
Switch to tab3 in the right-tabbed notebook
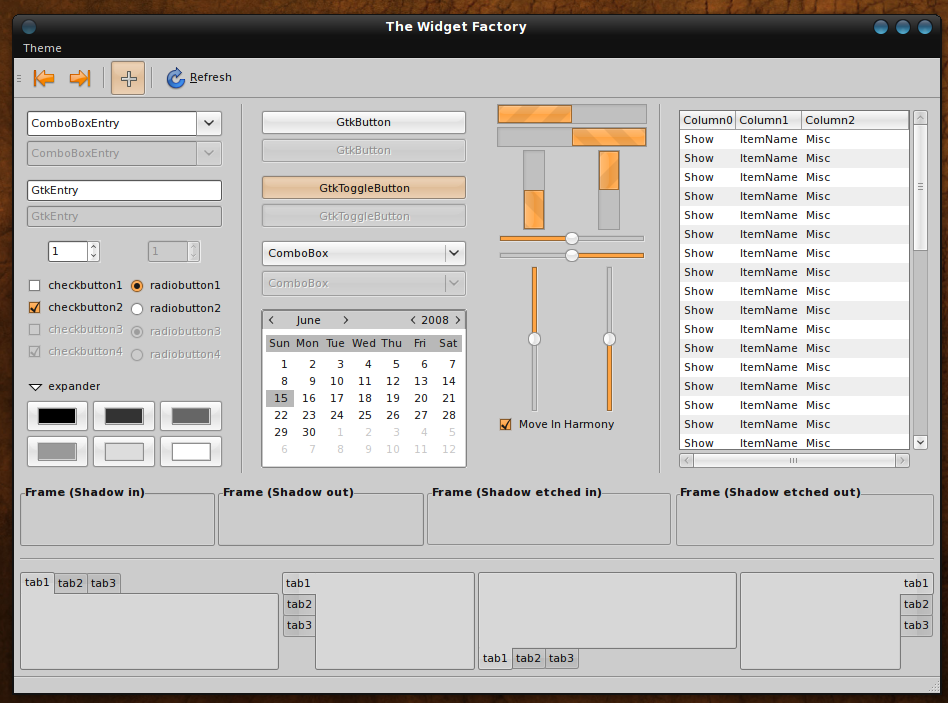pyautogui.click(x=916, y=626)
